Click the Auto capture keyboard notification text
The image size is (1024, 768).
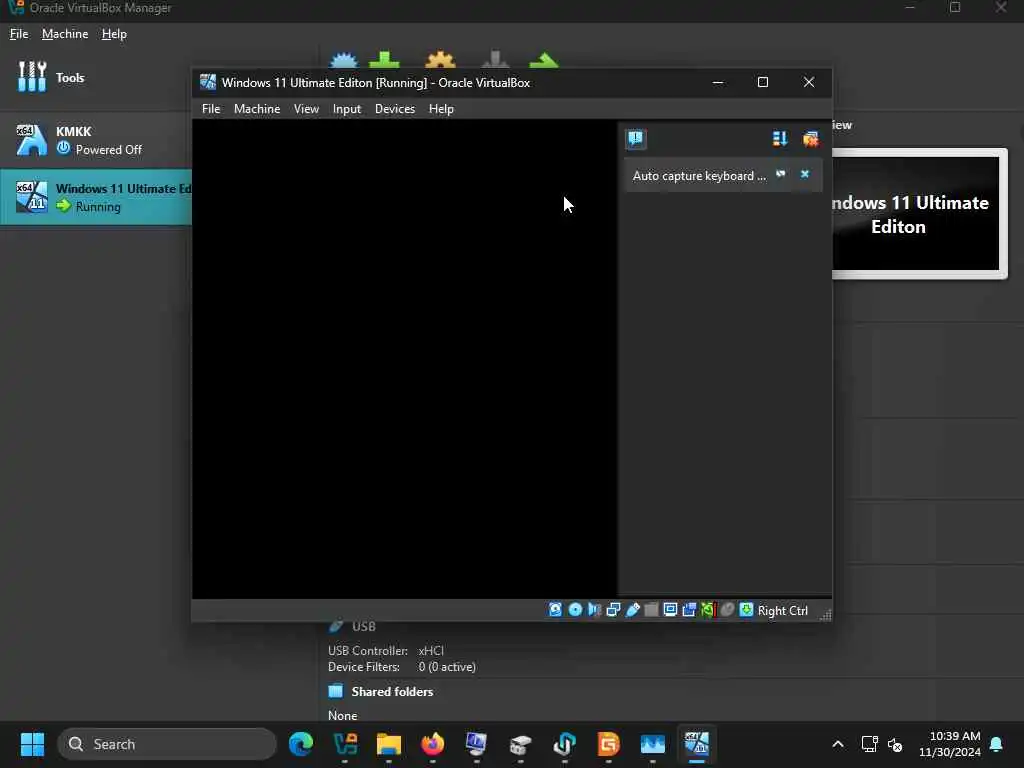tap(699, 176)
